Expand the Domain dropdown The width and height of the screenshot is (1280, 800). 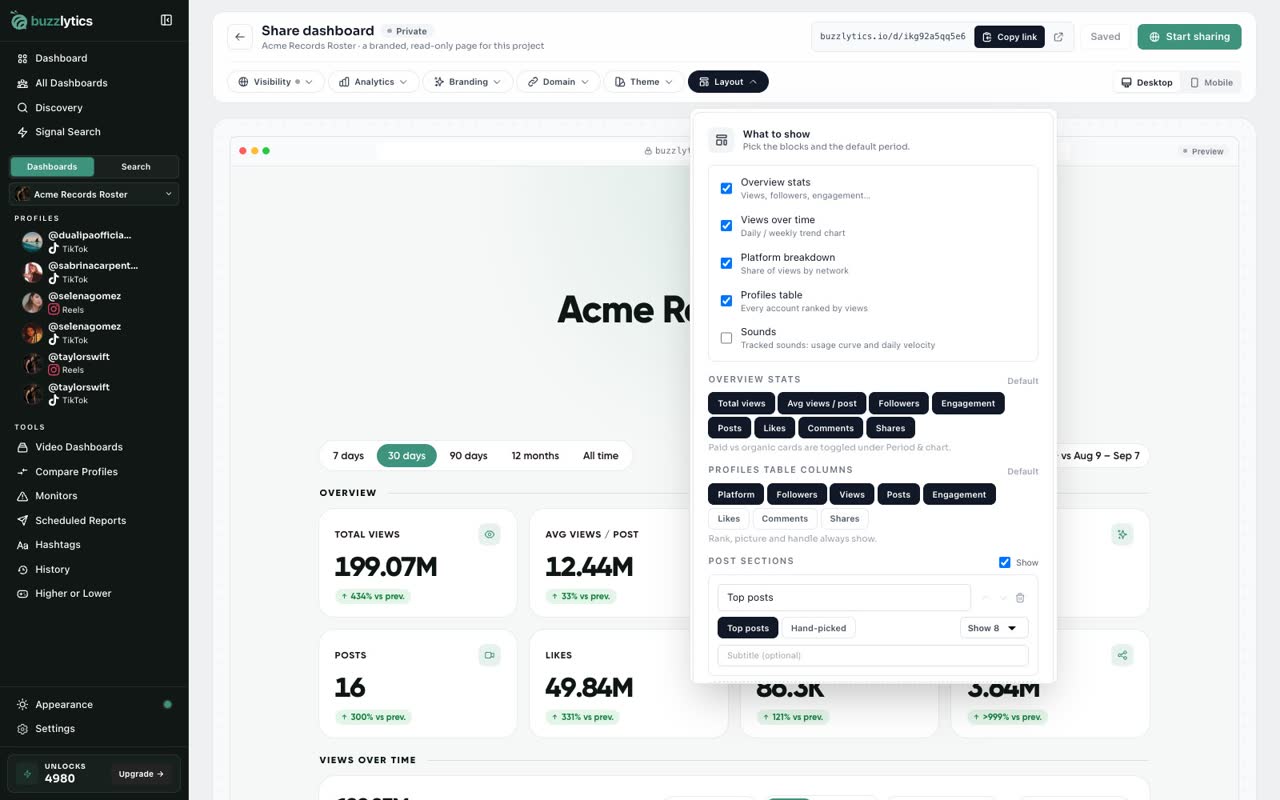coord(559,82)
